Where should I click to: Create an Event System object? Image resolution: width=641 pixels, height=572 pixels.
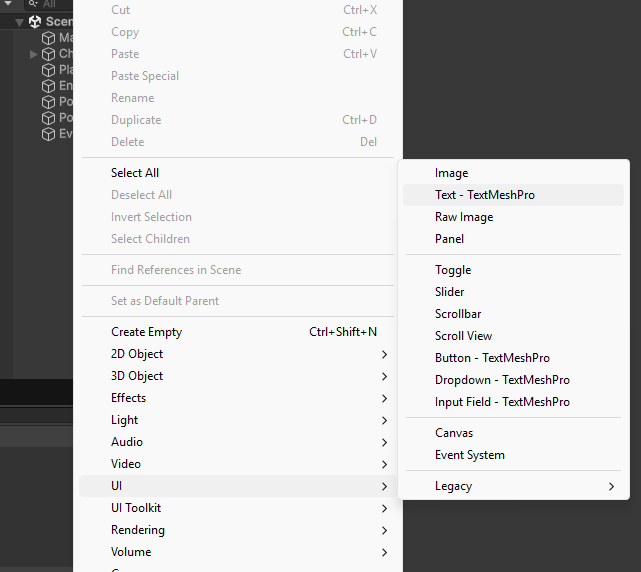coord(513,455)
